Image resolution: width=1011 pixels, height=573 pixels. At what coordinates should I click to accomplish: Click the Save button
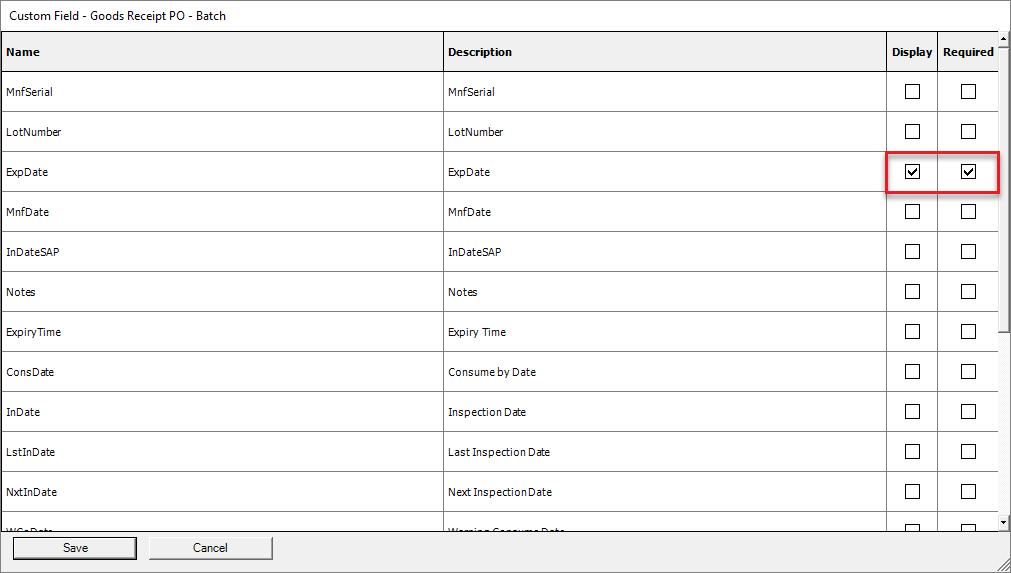pos(75,548)
